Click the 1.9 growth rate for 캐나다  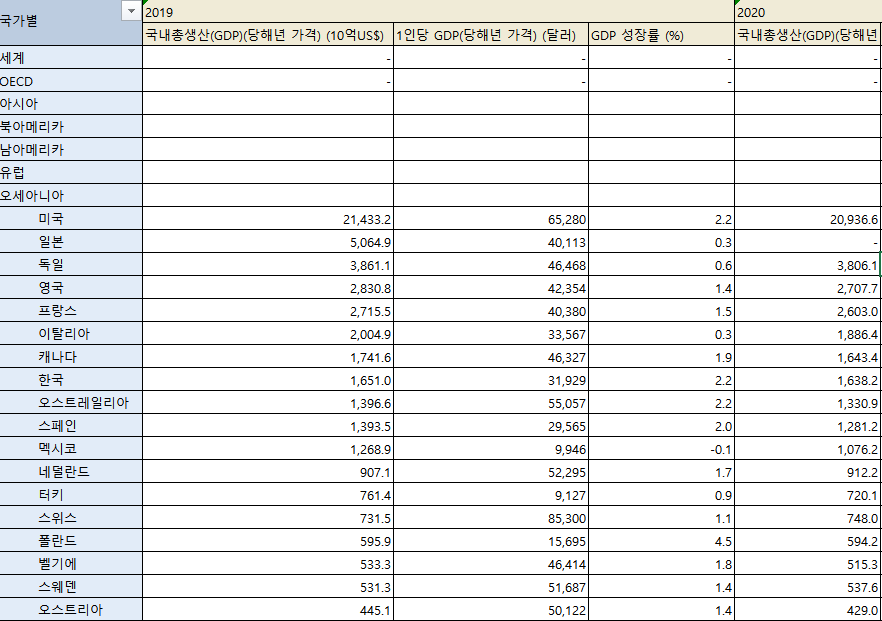pyautogui.click(x=661, y=358)
